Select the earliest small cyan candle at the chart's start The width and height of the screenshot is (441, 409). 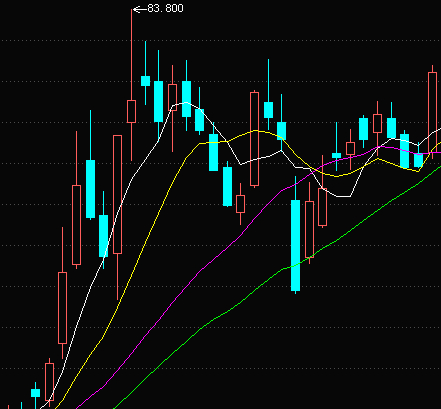click(35, 393)
